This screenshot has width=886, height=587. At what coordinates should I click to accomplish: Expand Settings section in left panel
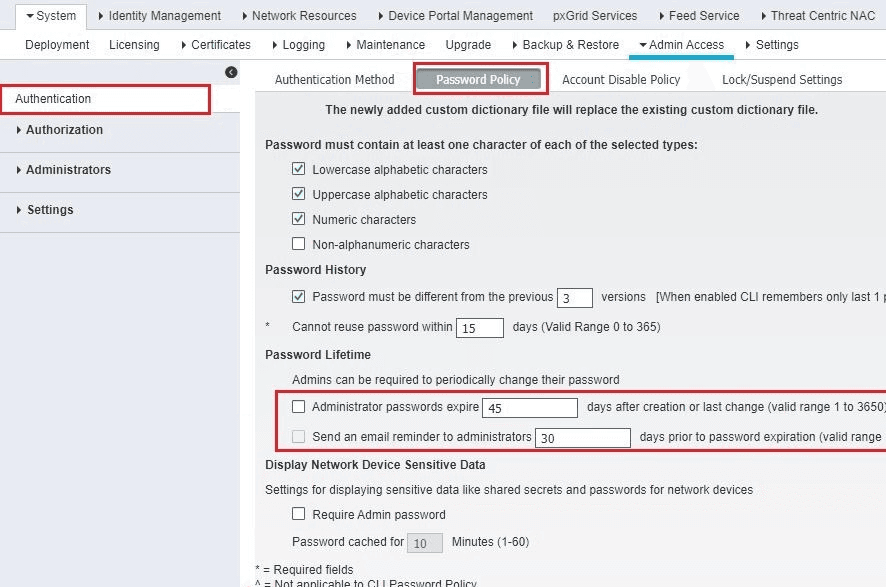coord(49,210)
